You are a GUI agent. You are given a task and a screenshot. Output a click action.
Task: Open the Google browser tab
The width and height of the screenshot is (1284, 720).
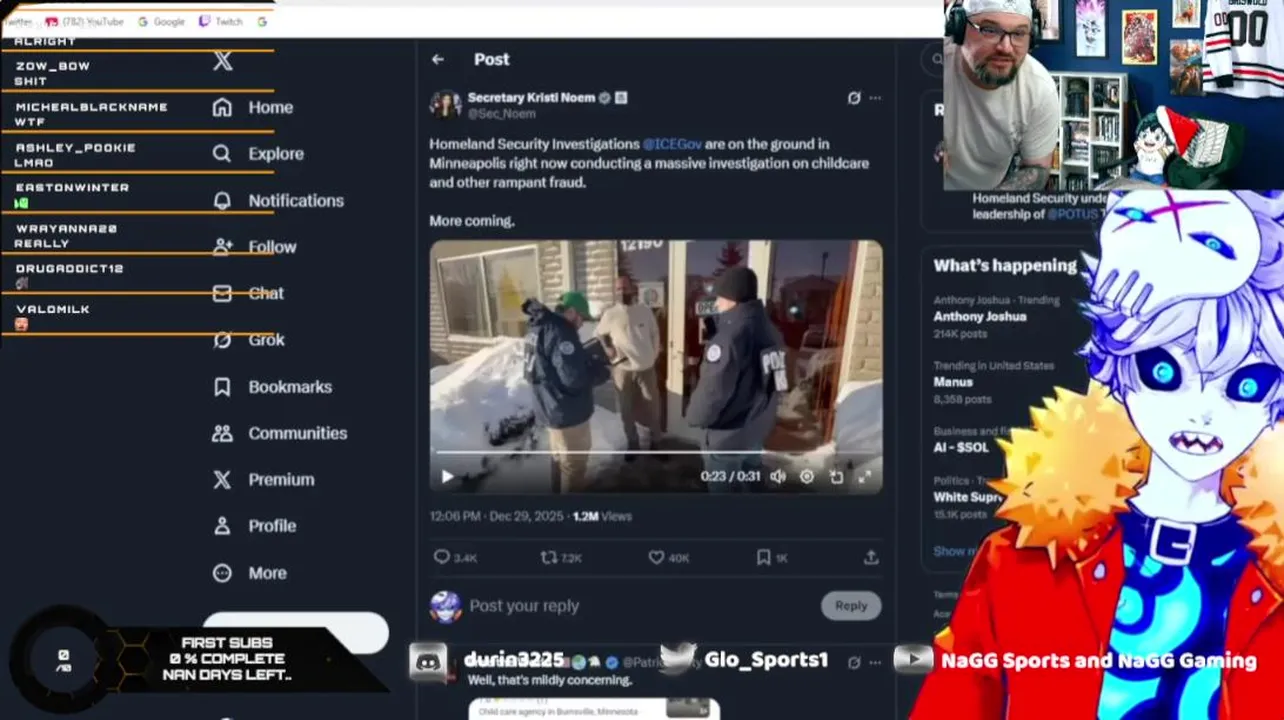pyautogui.click(x=161, y=21)
